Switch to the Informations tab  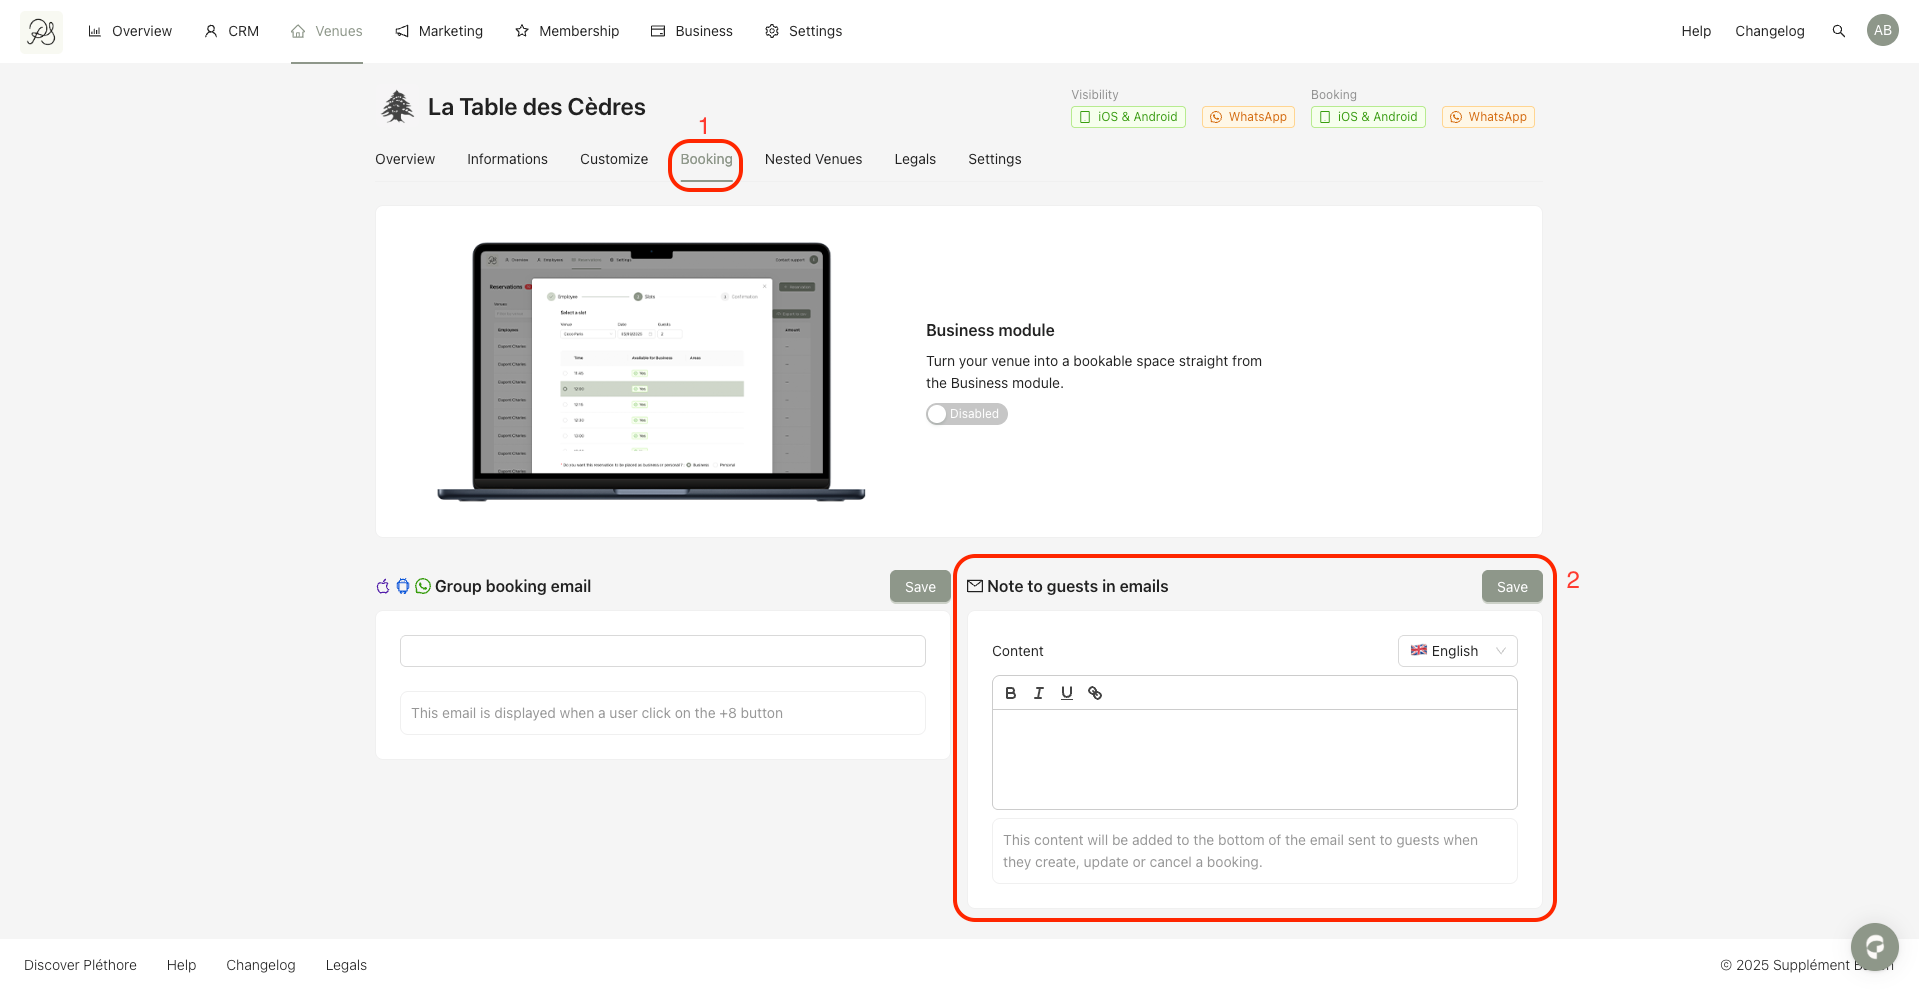[x=507, y=159]
